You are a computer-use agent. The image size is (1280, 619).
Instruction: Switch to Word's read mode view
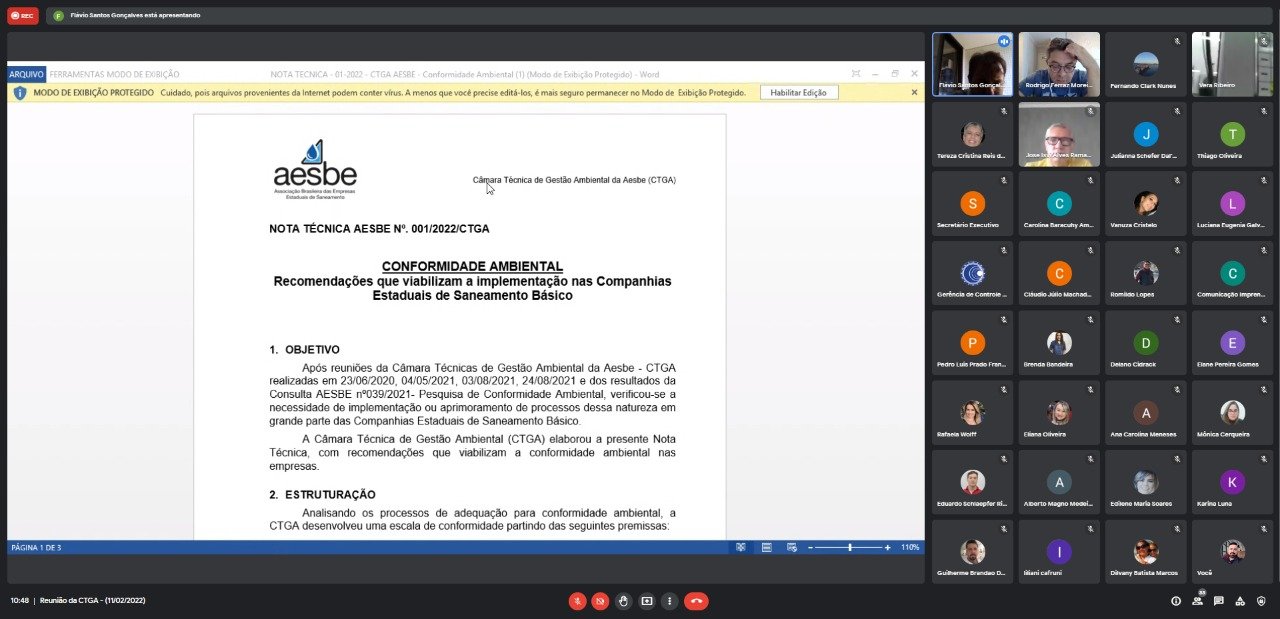pos(741,547)
